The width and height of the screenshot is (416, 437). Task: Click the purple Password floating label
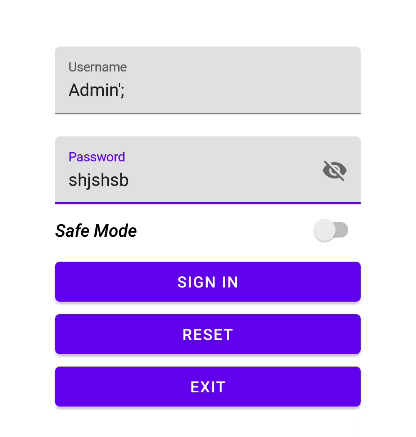pos(97,157)
